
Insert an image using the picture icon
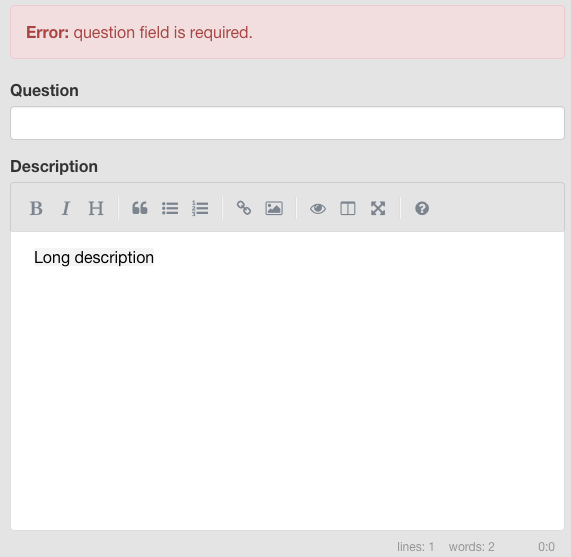pyautogui.click(x=274, y=209)
